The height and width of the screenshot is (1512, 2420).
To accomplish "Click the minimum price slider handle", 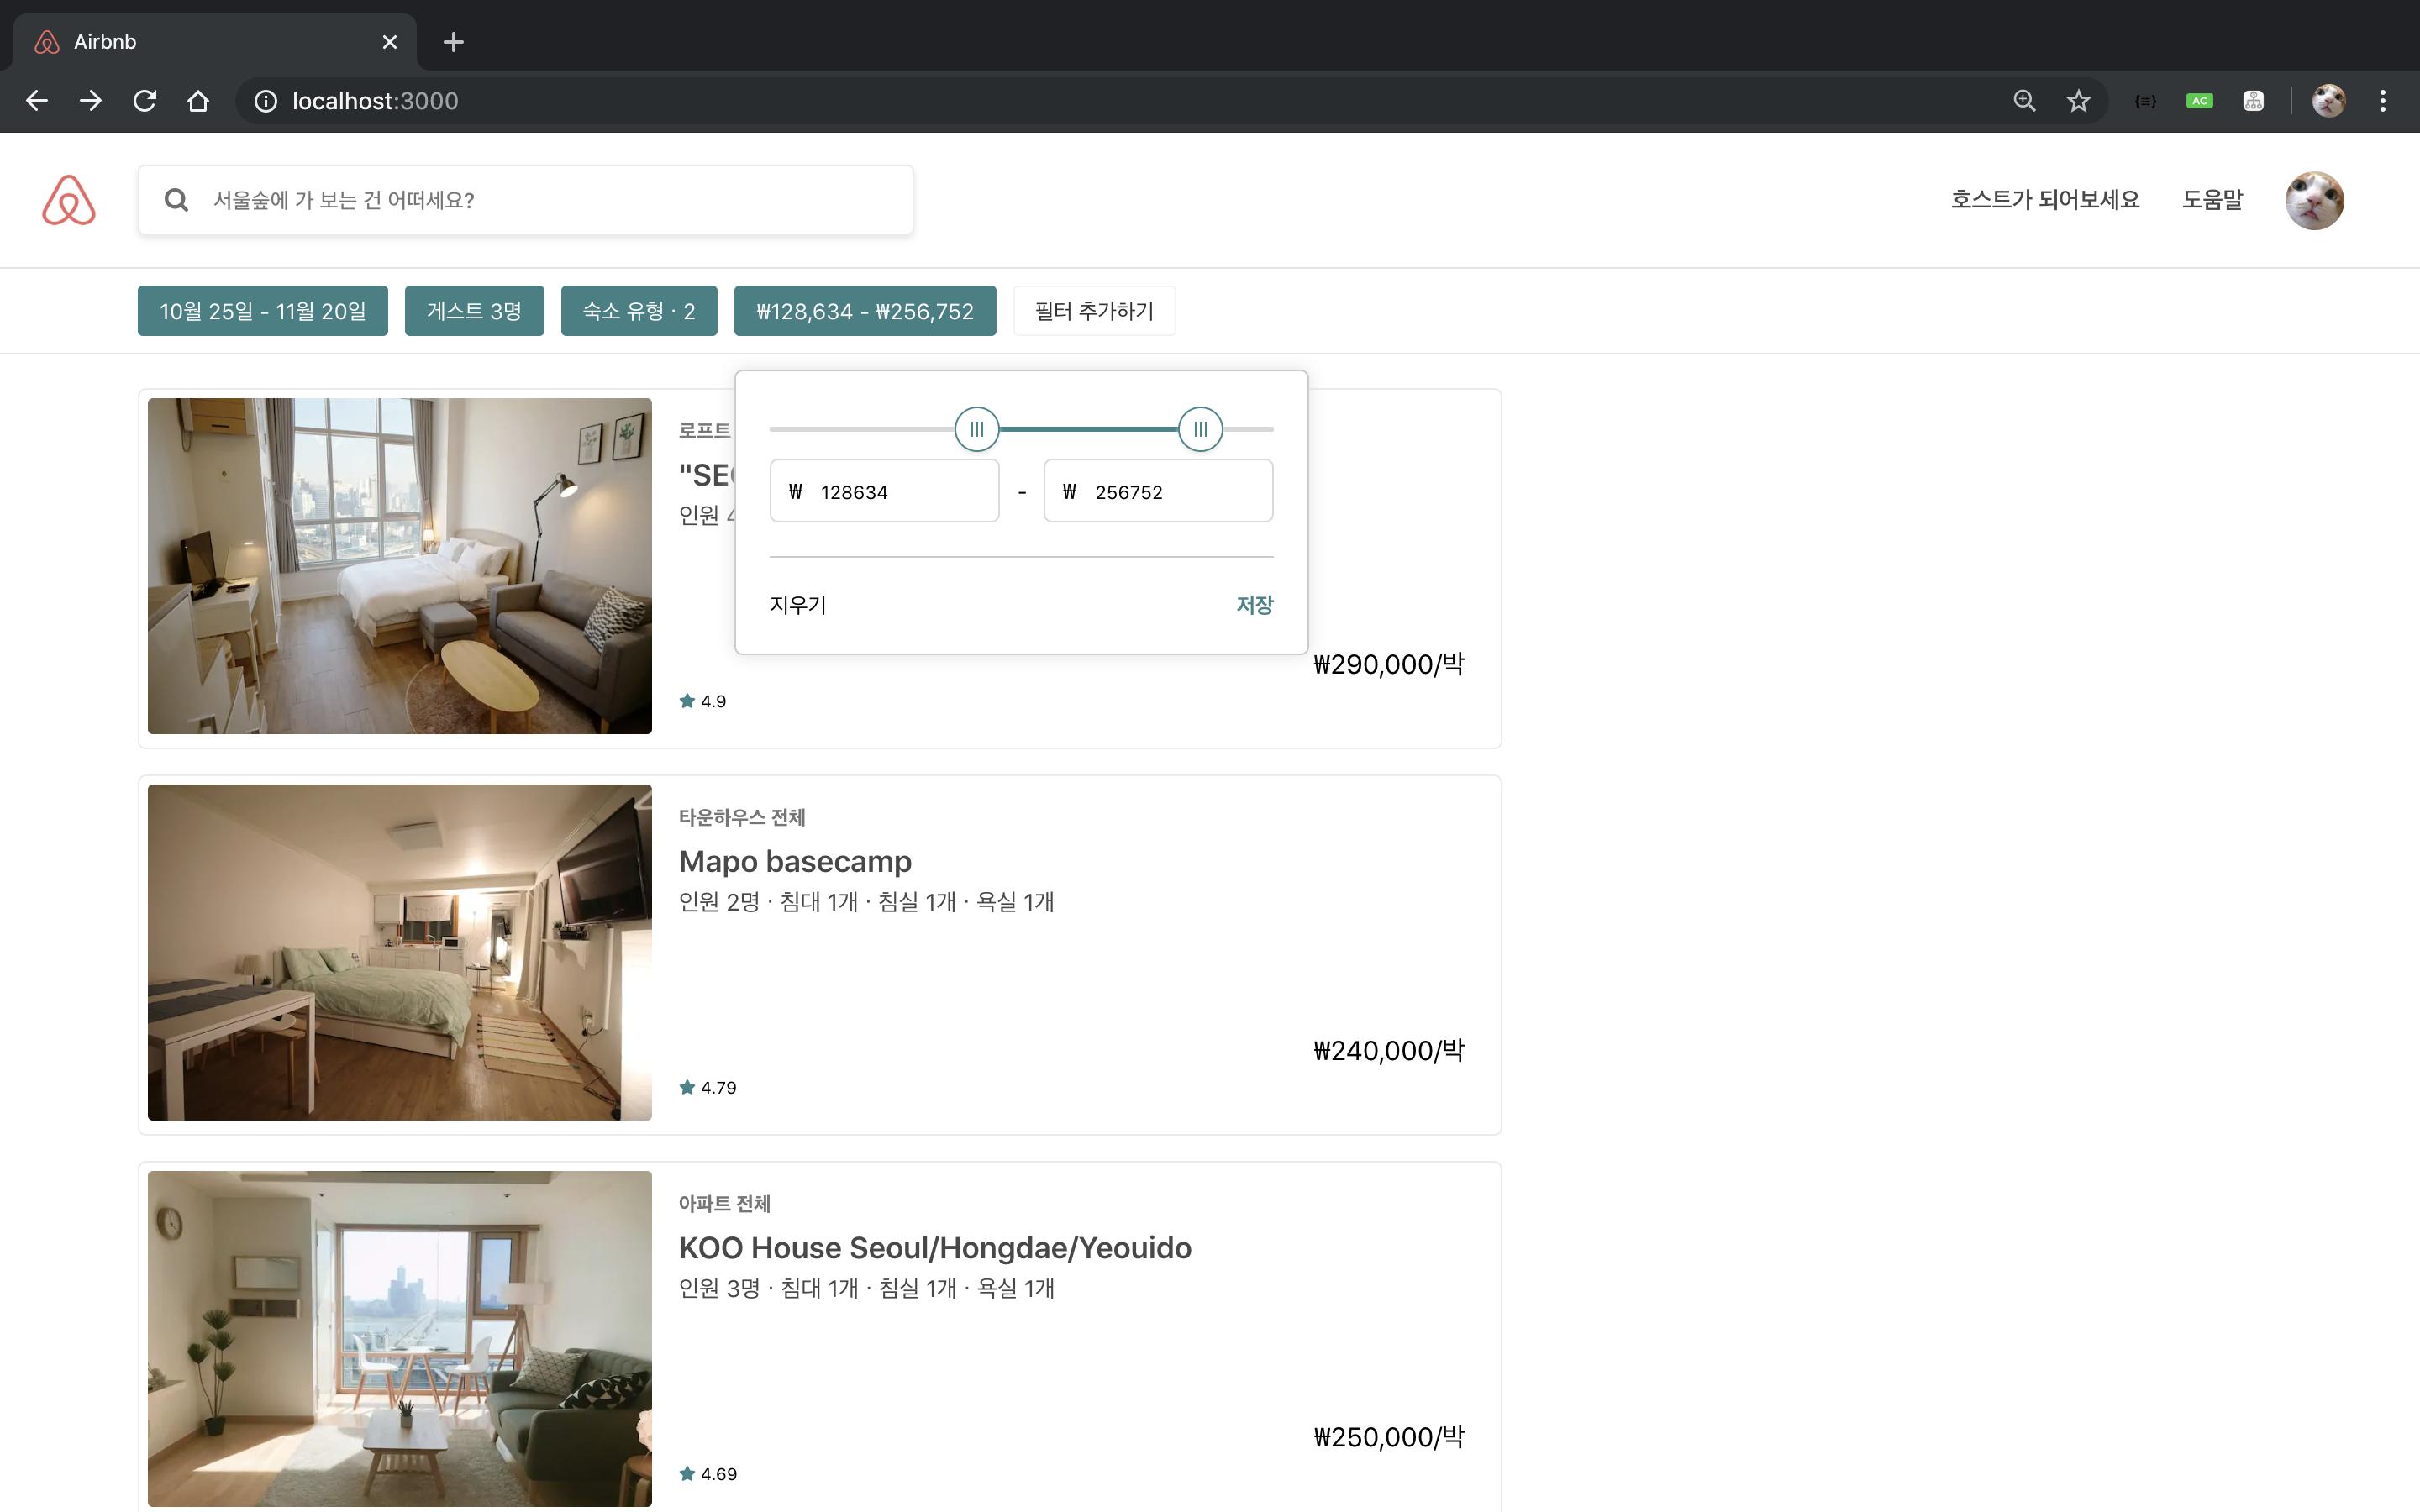I will coord(977,429).
